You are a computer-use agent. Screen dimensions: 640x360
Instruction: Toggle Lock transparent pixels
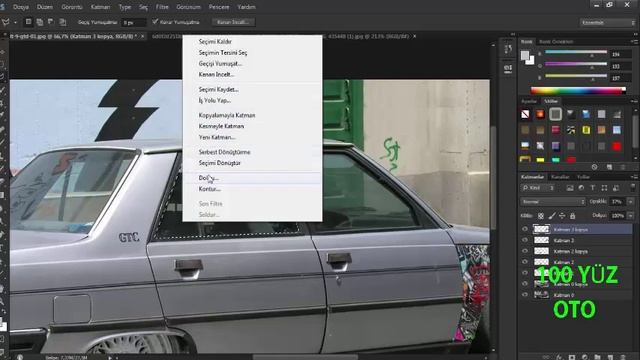540,216
